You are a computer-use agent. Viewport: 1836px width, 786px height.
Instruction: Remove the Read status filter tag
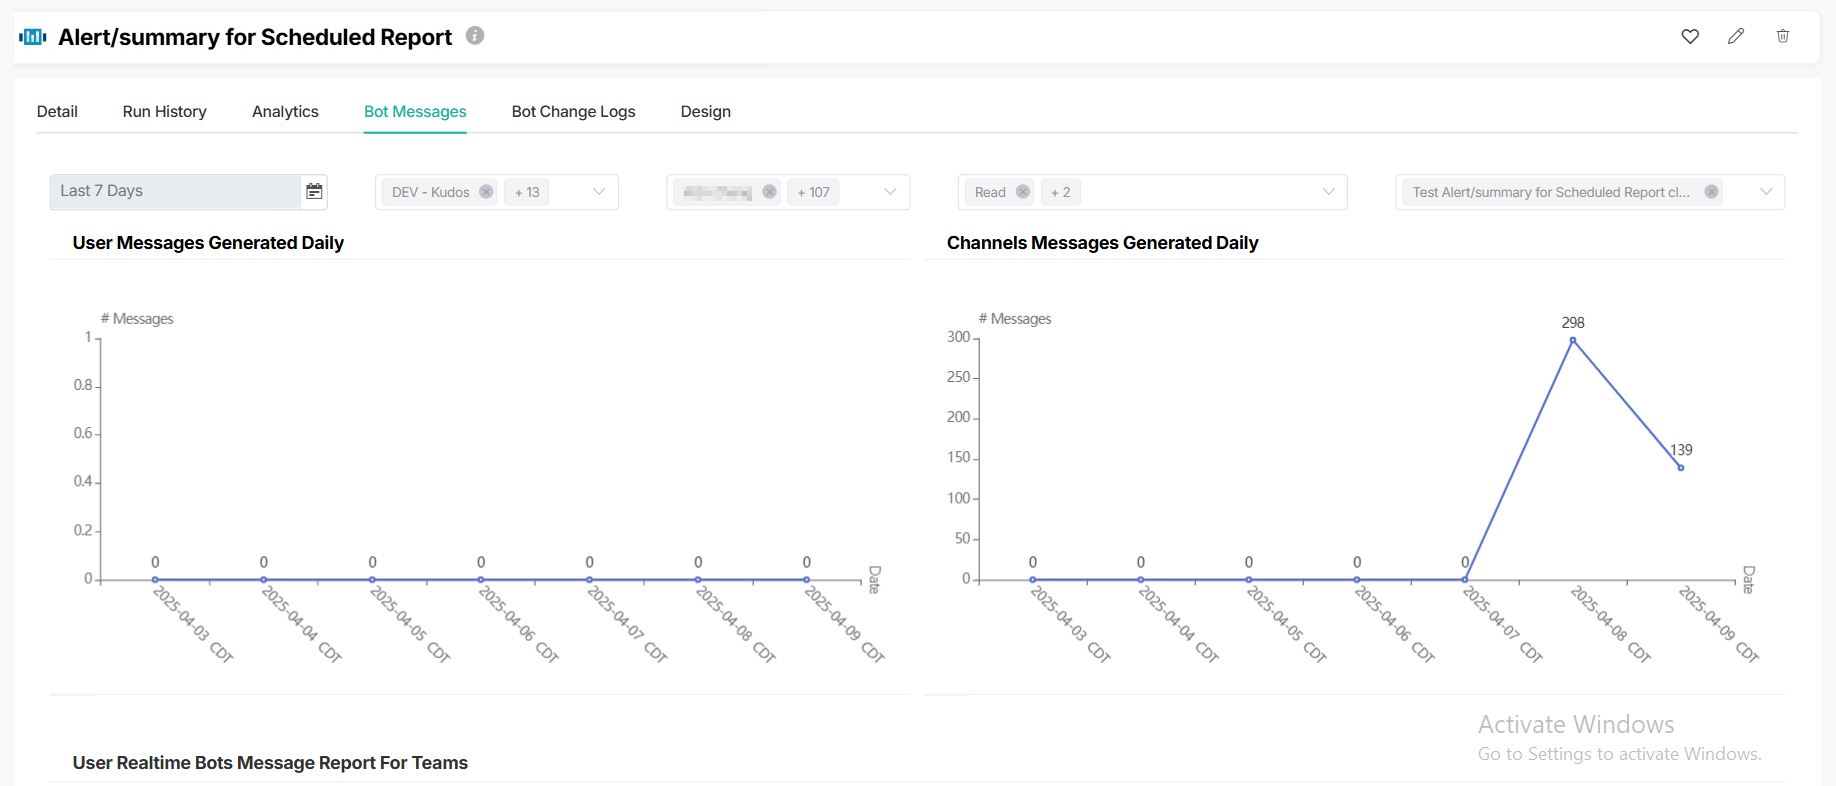click(1022, 192)
